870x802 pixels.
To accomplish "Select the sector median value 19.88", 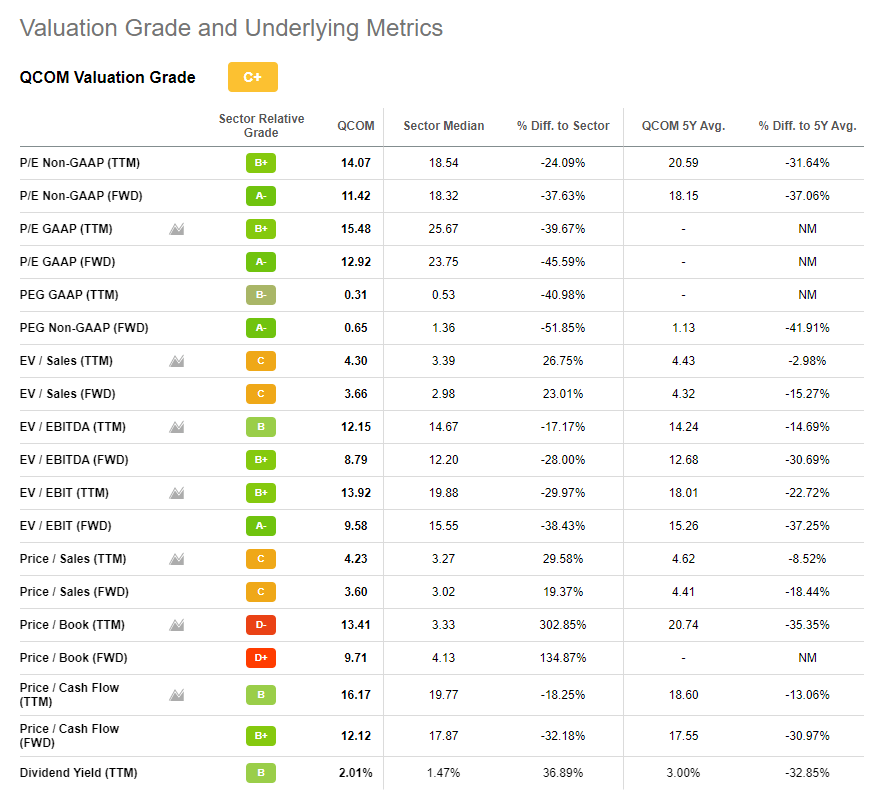I will [x=443, y=493].
